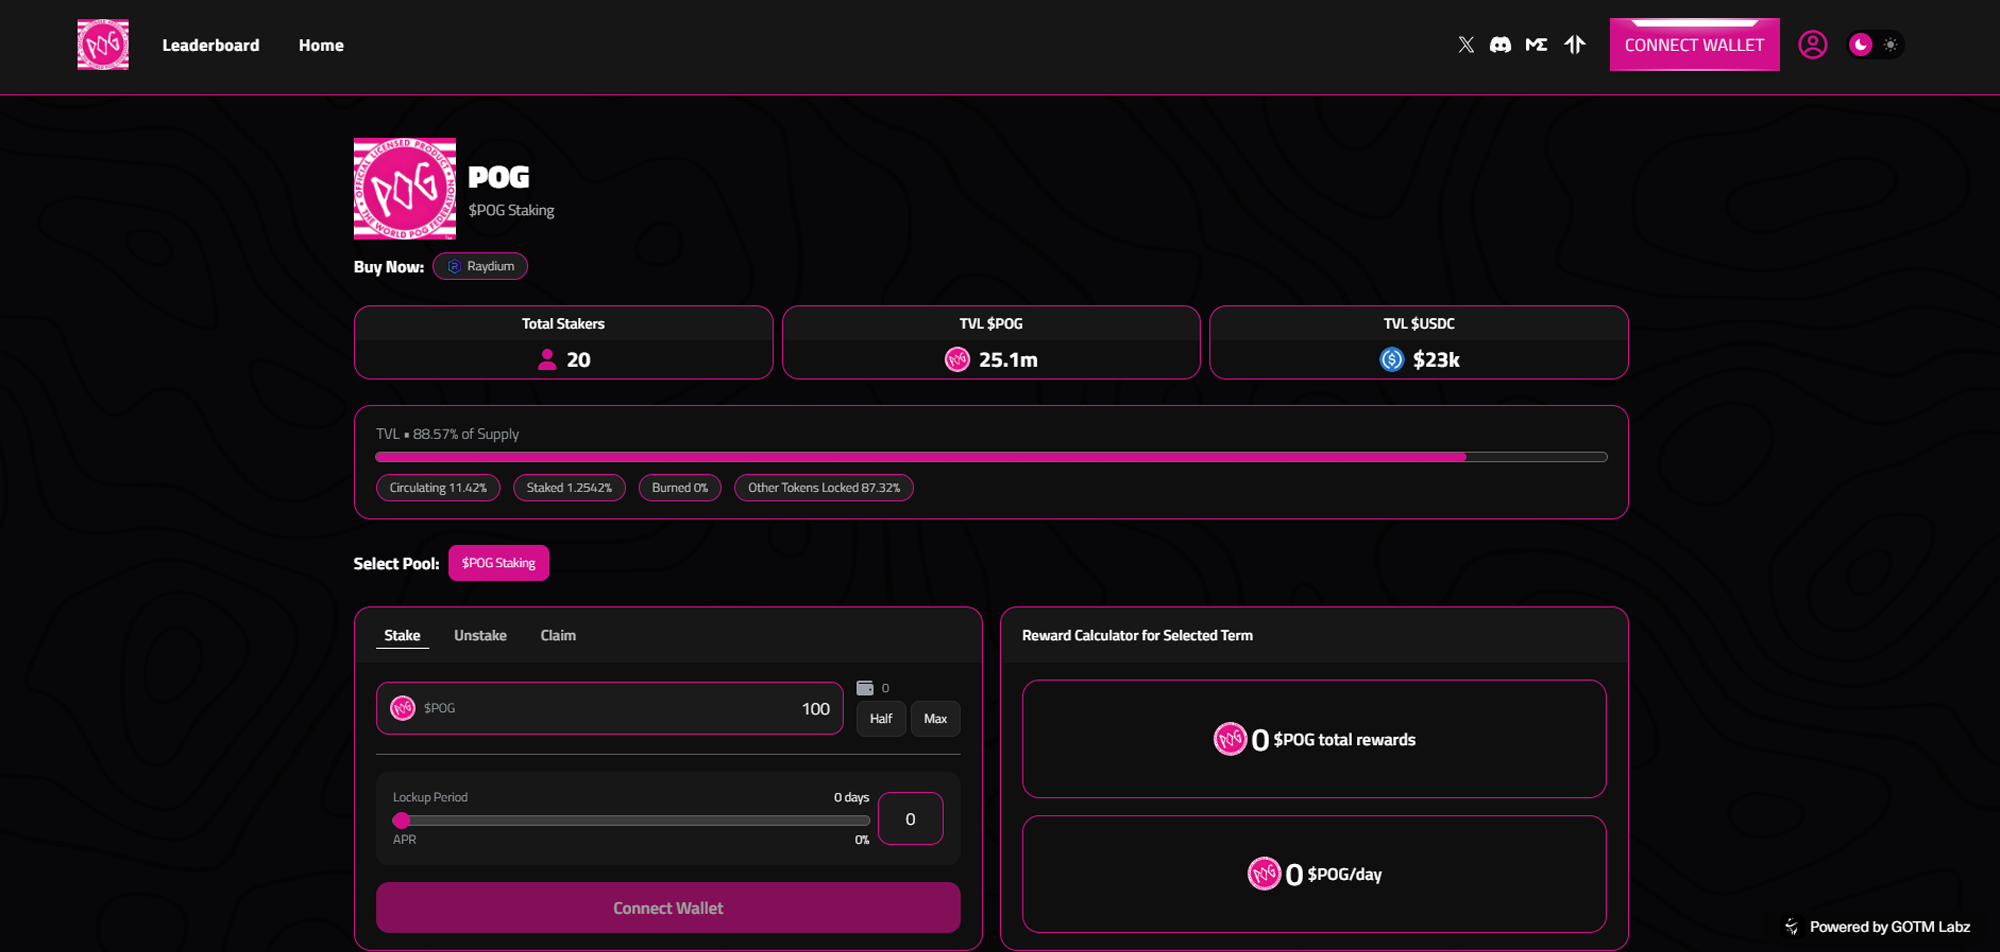This screenshot has height=952, width=2000.
Task: Click the swap arrows icon in header
Action: tap(1574, 44)
